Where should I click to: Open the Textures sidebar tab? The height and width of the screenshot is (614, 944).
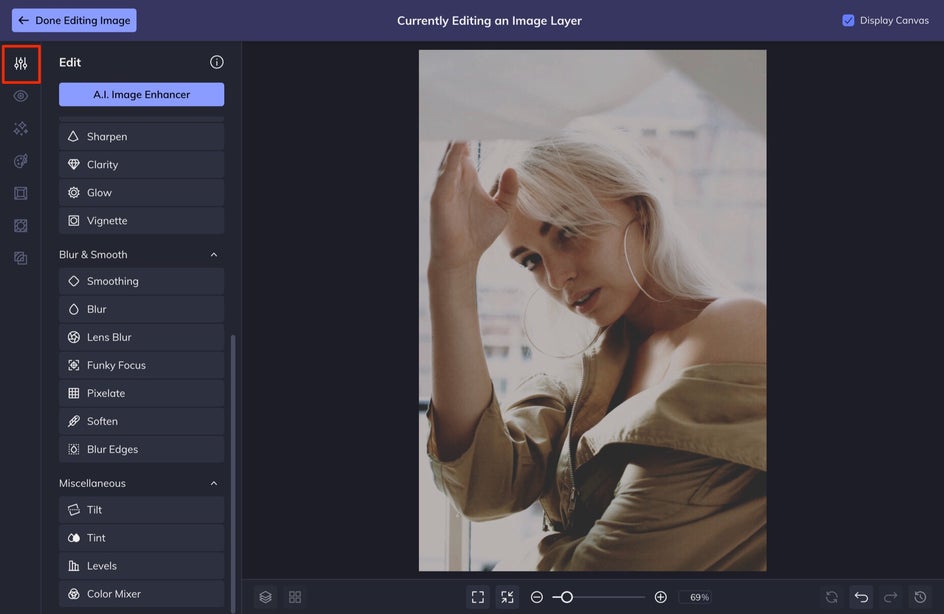point(20,258)
